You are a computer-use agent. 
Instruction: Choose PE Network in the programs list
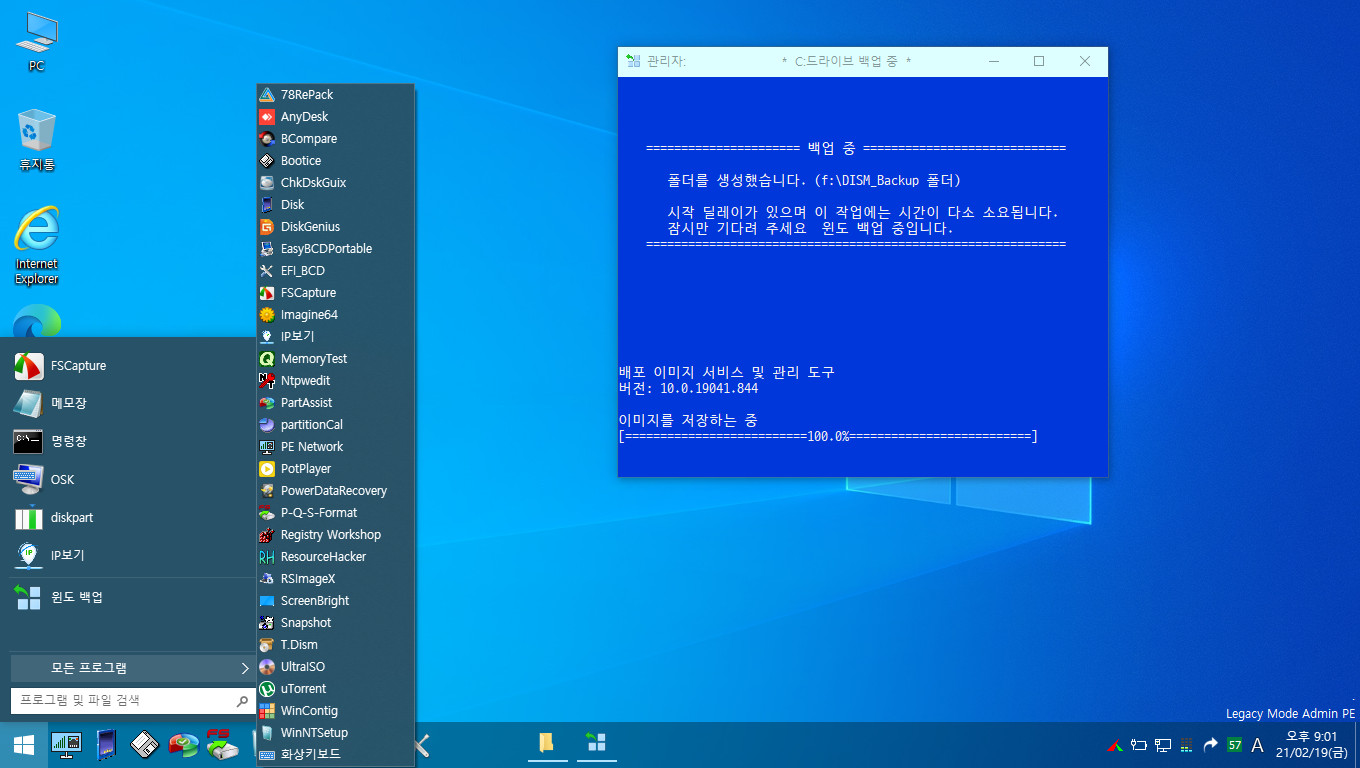(x=335, y=446)
